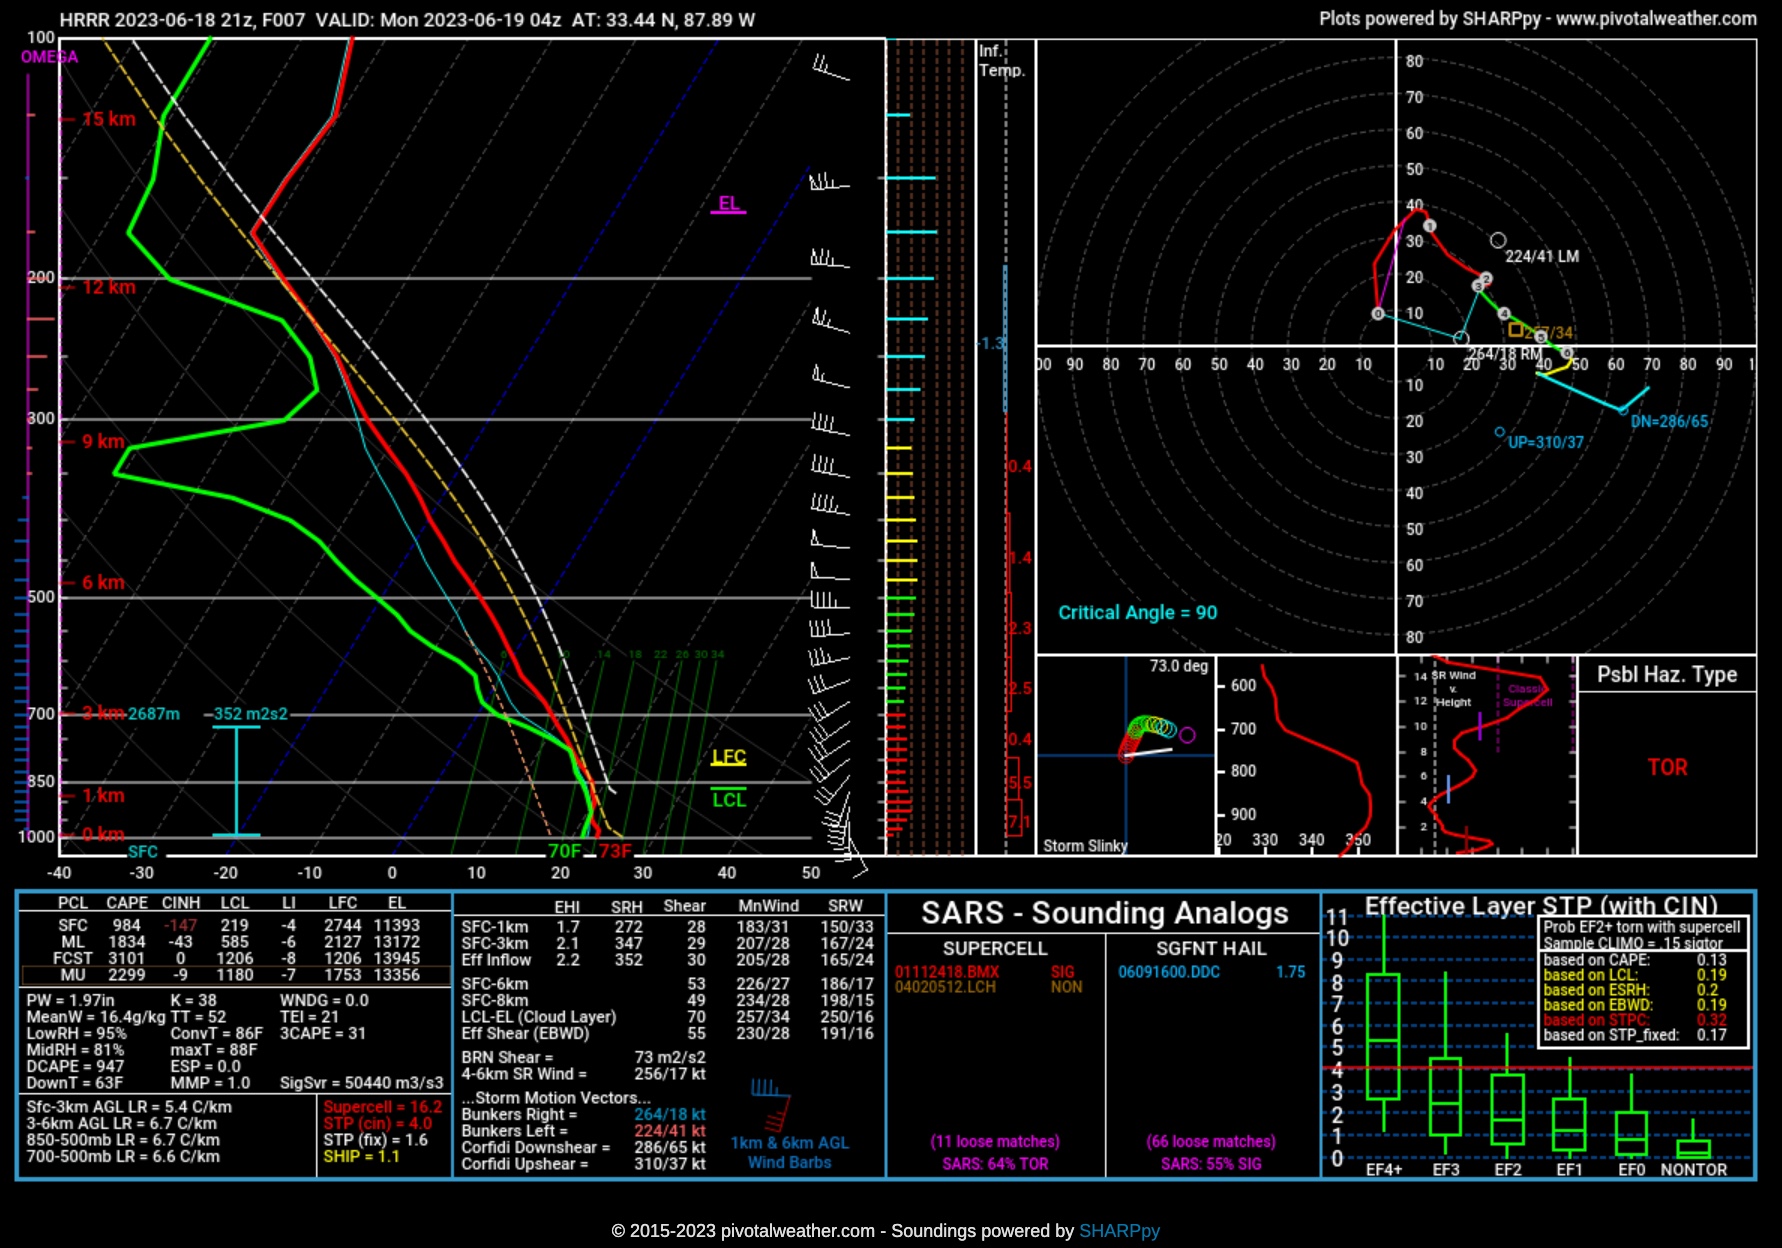1782x1248 pixels.
Task: Click the red TOR hazard type label
Action: (x=1667, y=767)
